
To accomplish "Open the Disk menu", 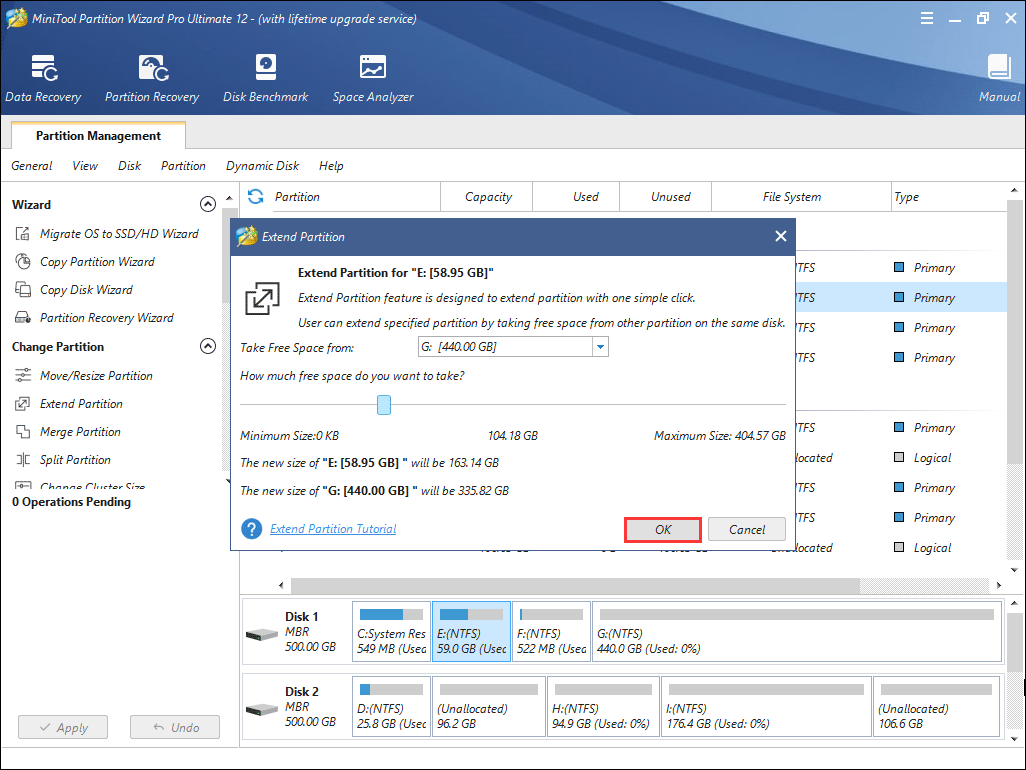I will 130,166.
